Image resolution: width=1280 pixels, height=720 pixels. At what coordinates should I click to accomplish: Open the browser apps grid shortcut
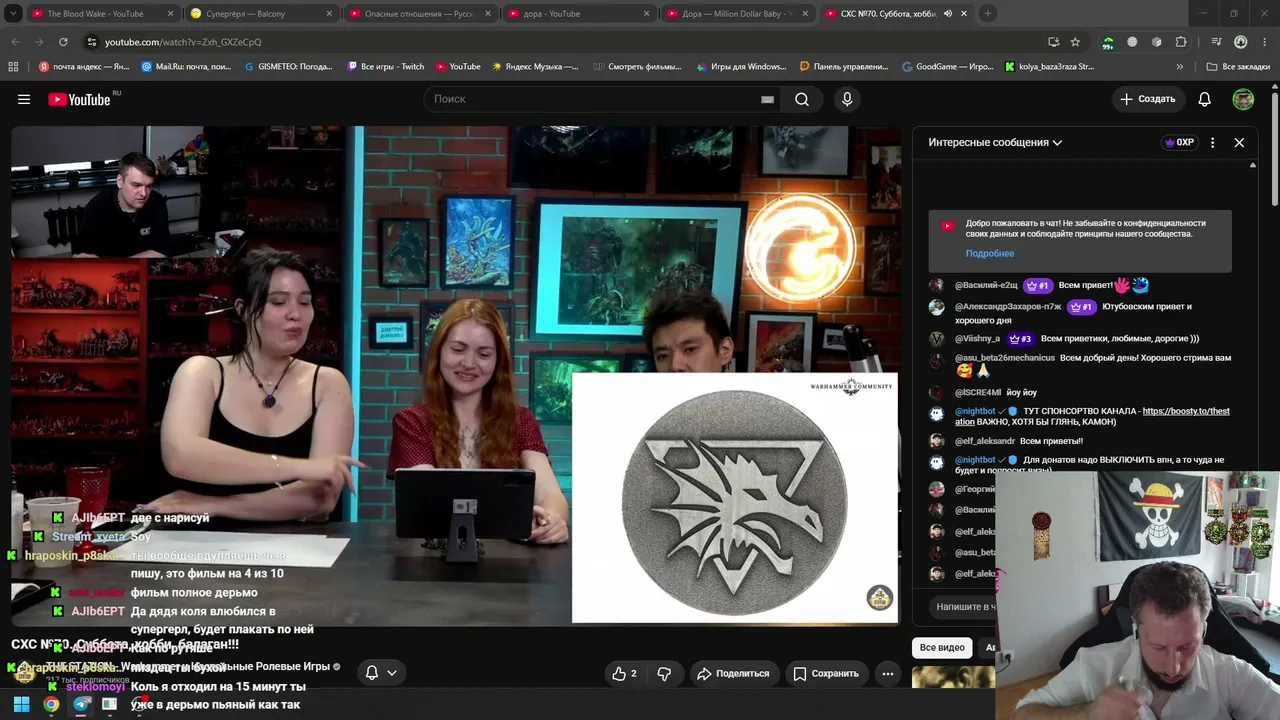[x=13, y=67]
